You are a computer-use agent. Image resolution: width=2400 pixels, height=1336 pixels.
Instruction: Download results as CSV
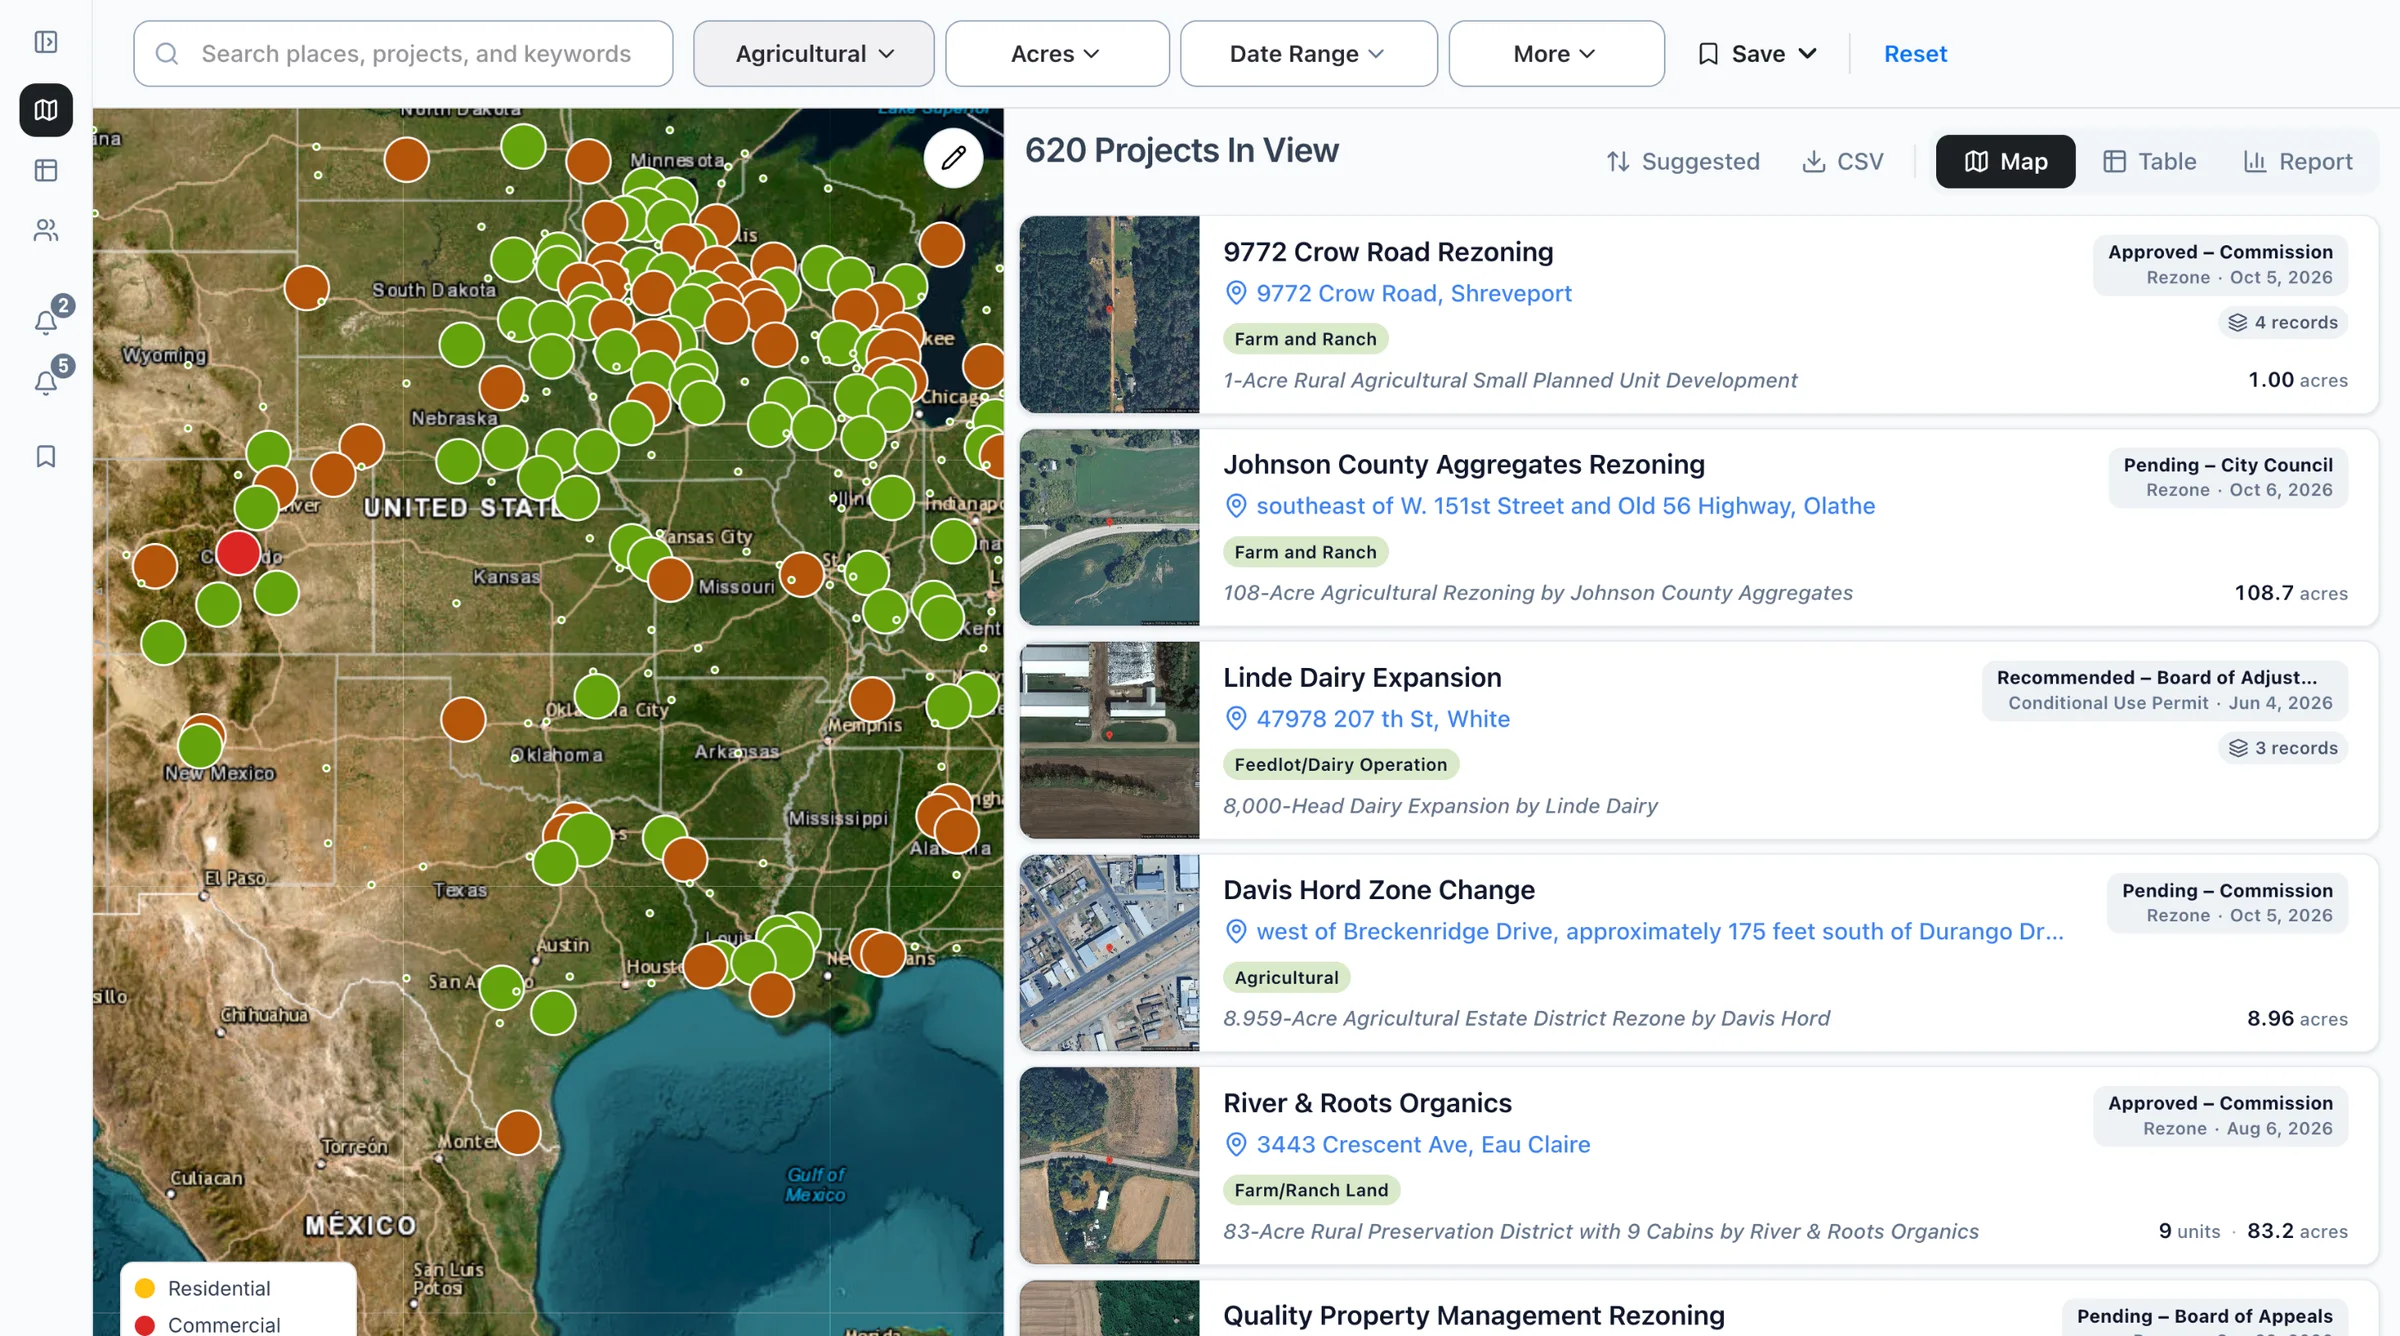coord(1842,161)
